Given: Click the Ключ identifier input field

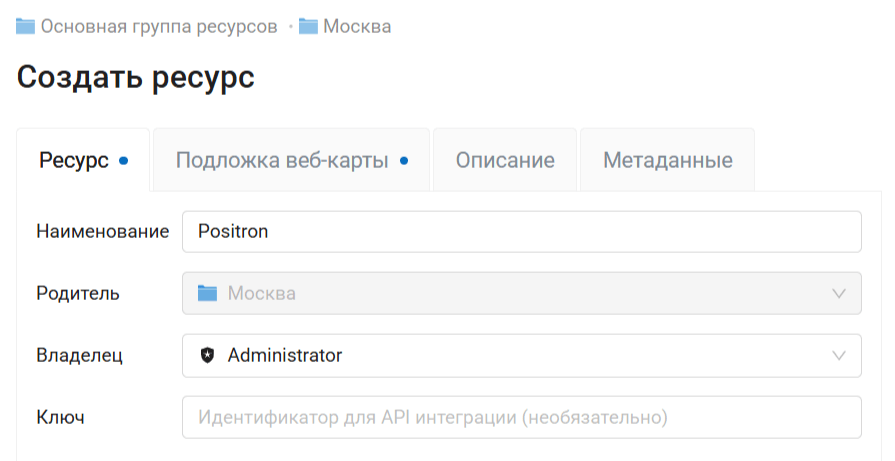Looking at the screenshot, I should [x=520, y=417].
